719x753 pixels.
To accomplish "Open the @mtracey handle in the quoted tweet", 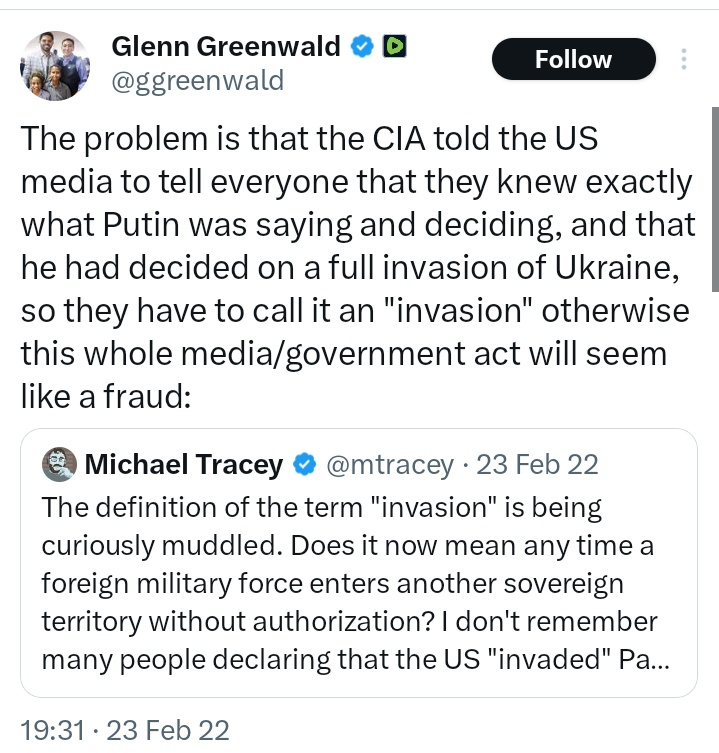I will tap(390, 465).
